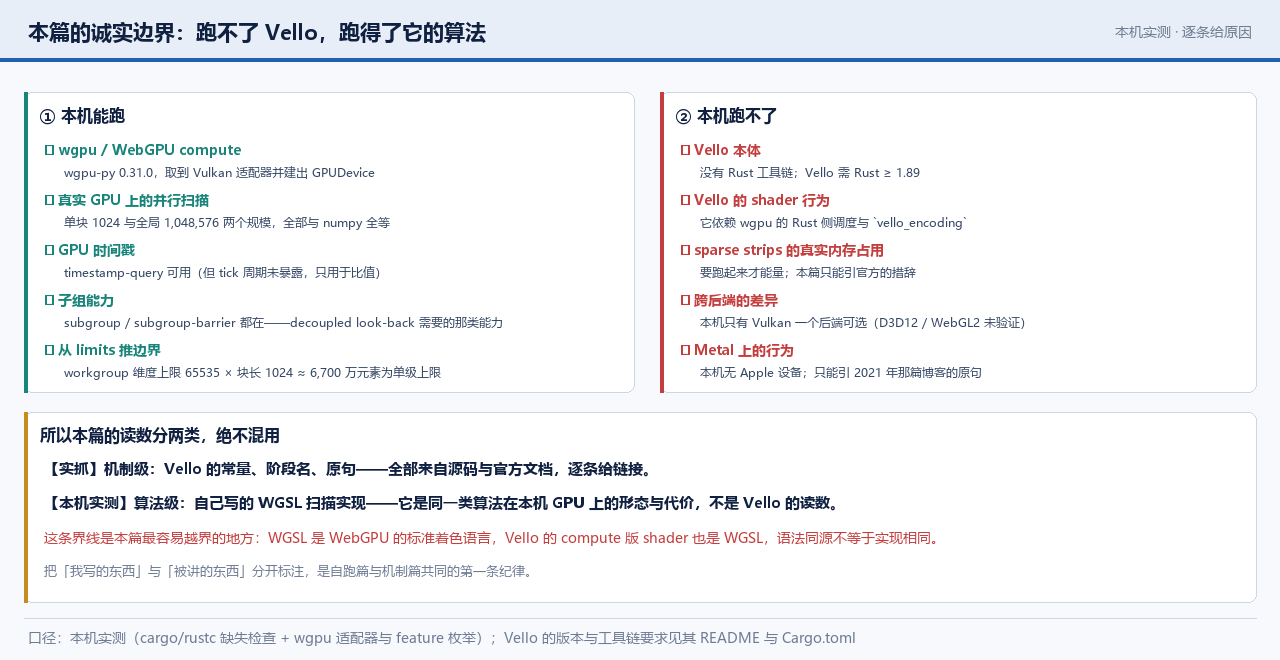Select the 'workgroup 维度上限 65535' line
The height and width of the screenshot is (660, 1280).
pos(252,372)
